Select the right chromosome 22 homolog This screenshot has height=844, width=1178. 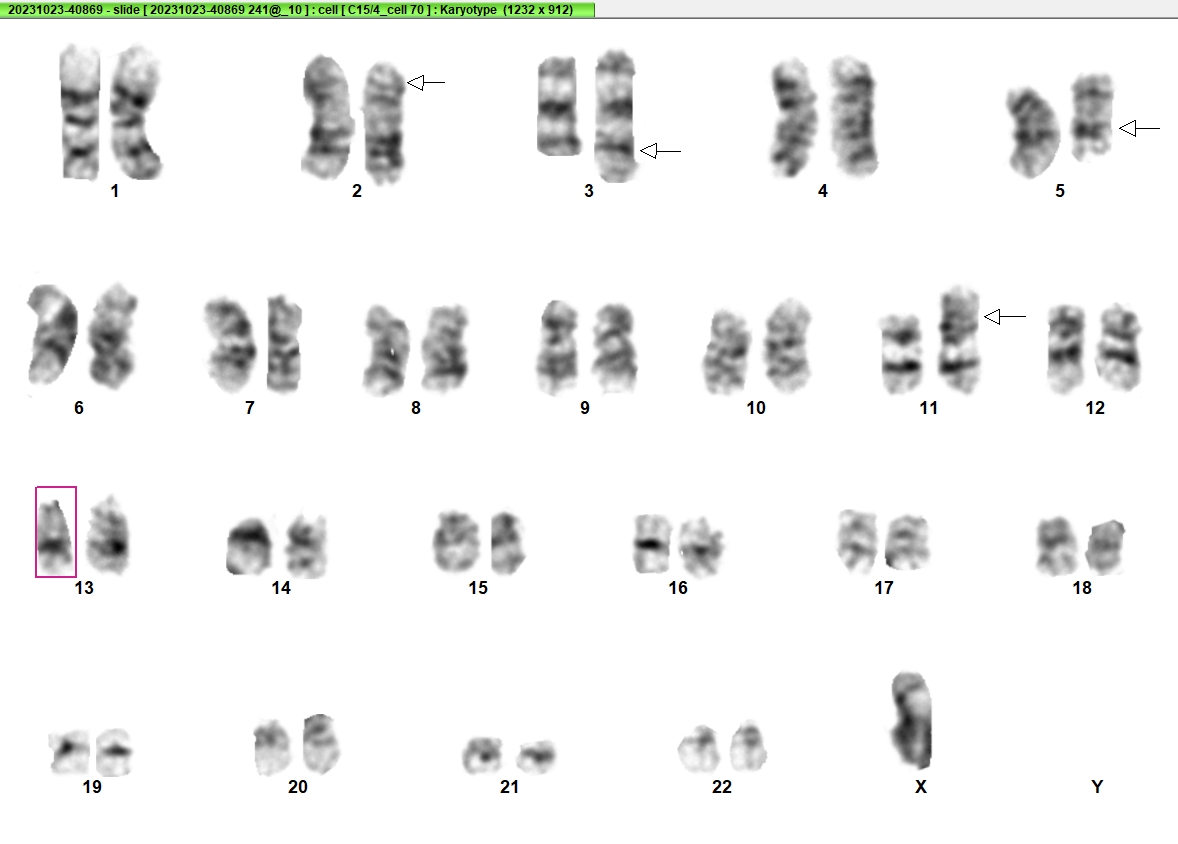[x=748, y=746]
